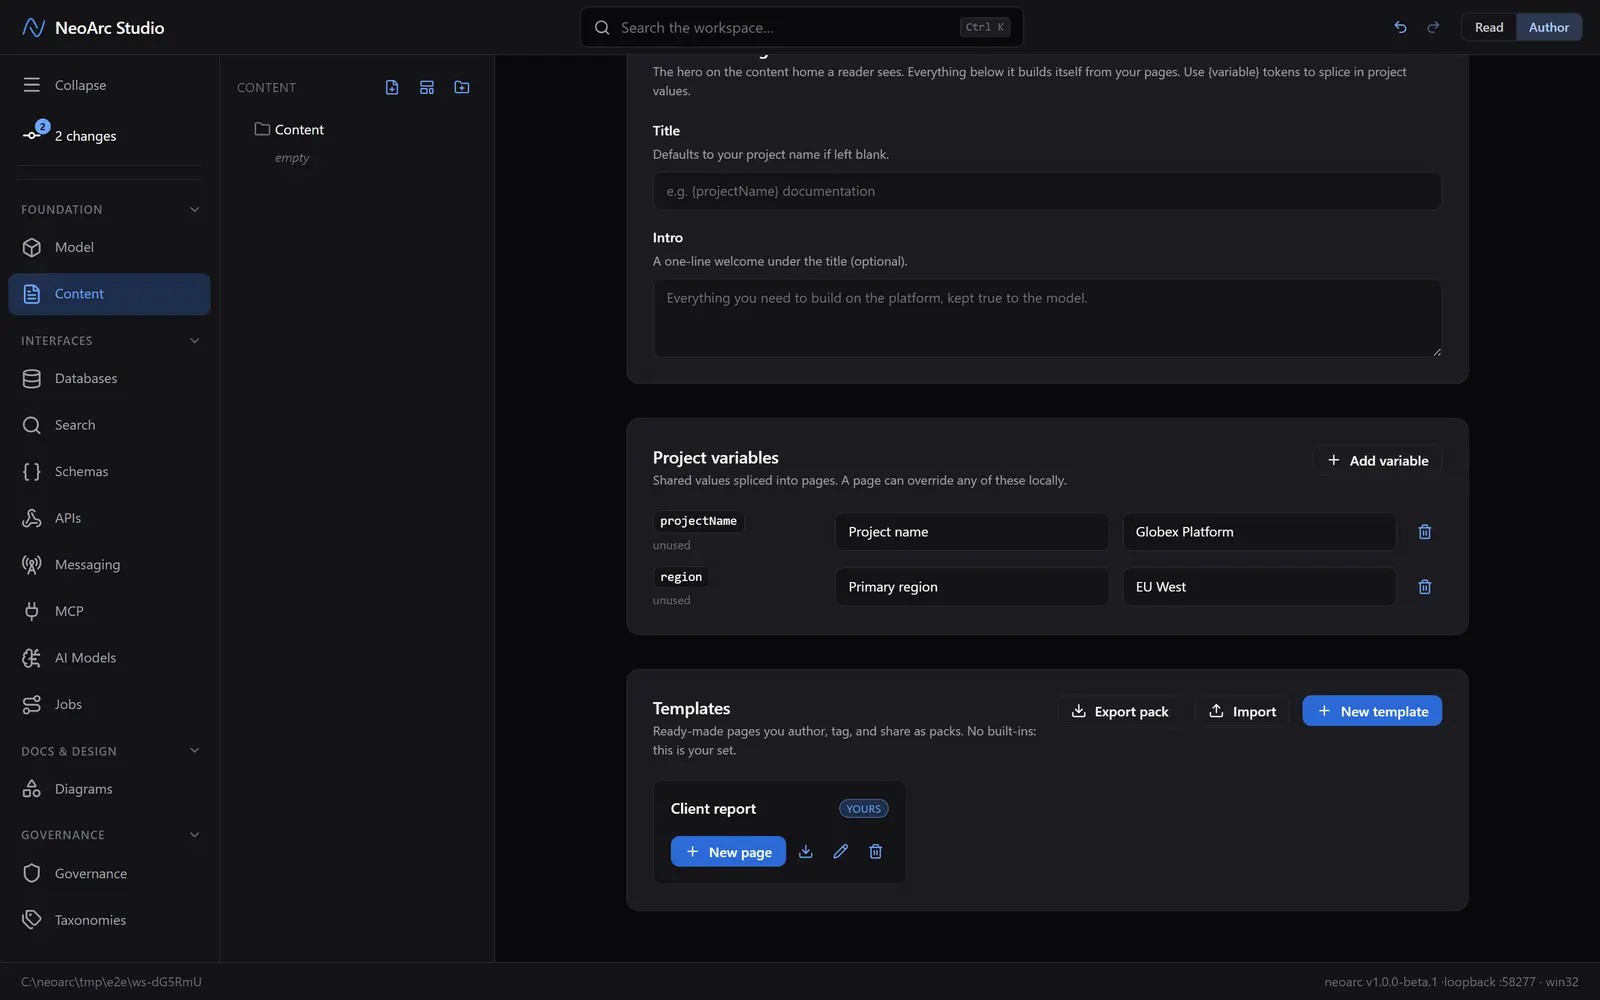Click the undo arrow icon
Screen dimensions: 1600x1000
point(1400,27)
